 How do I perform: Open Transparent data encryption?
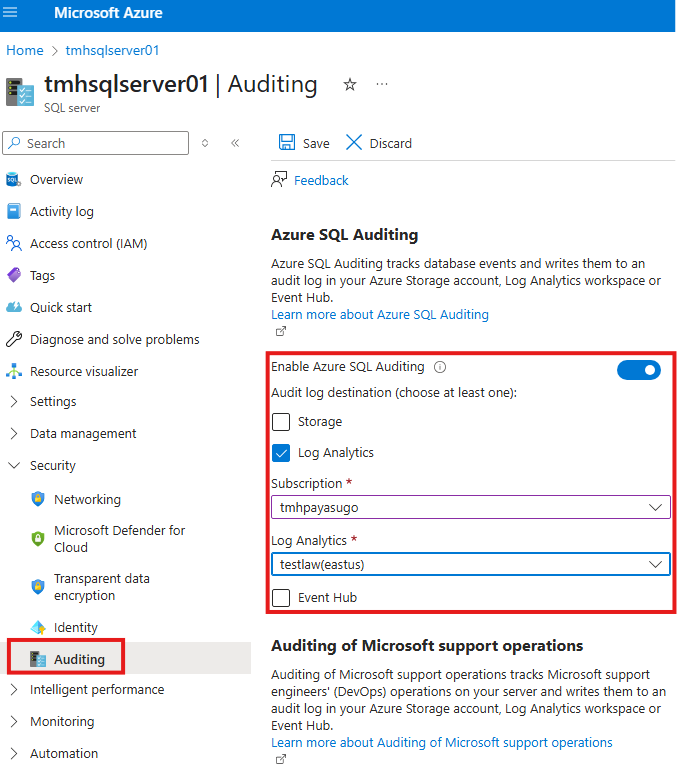point(102,587)
